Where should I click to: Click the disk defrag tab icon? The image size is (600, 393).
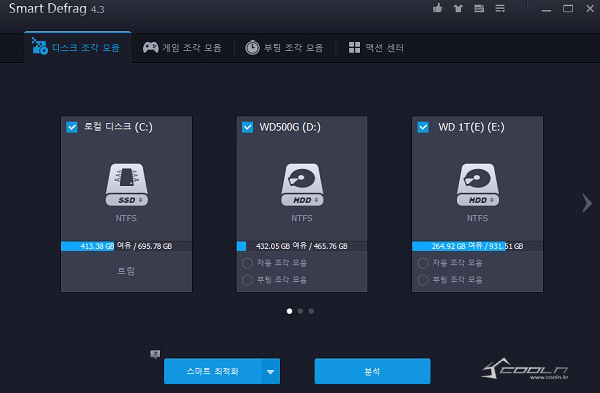39,46
